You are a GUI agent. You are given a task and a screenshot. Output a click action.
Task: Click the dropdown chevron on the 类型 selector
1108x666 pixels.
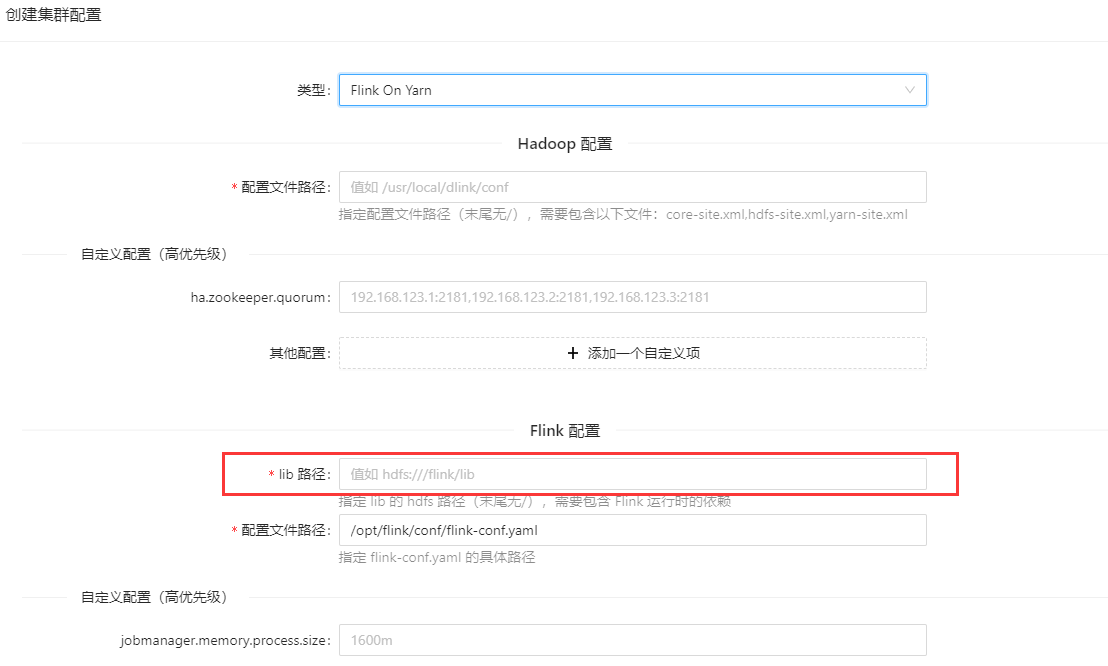[x=909, y=90]
